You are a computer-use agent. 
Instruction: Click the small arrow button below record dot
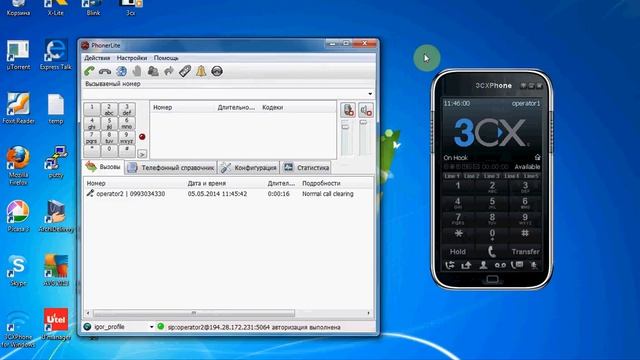[x=142, y=154]
